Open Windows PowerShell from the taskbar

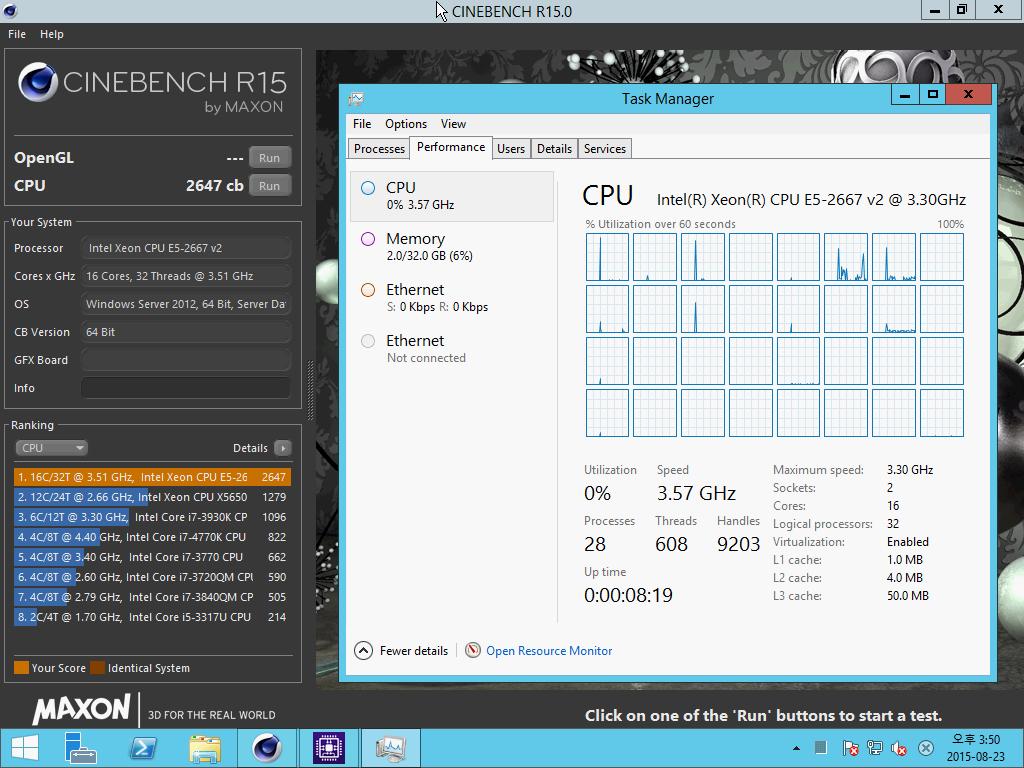pyautogui.click(x=144, y=748)
